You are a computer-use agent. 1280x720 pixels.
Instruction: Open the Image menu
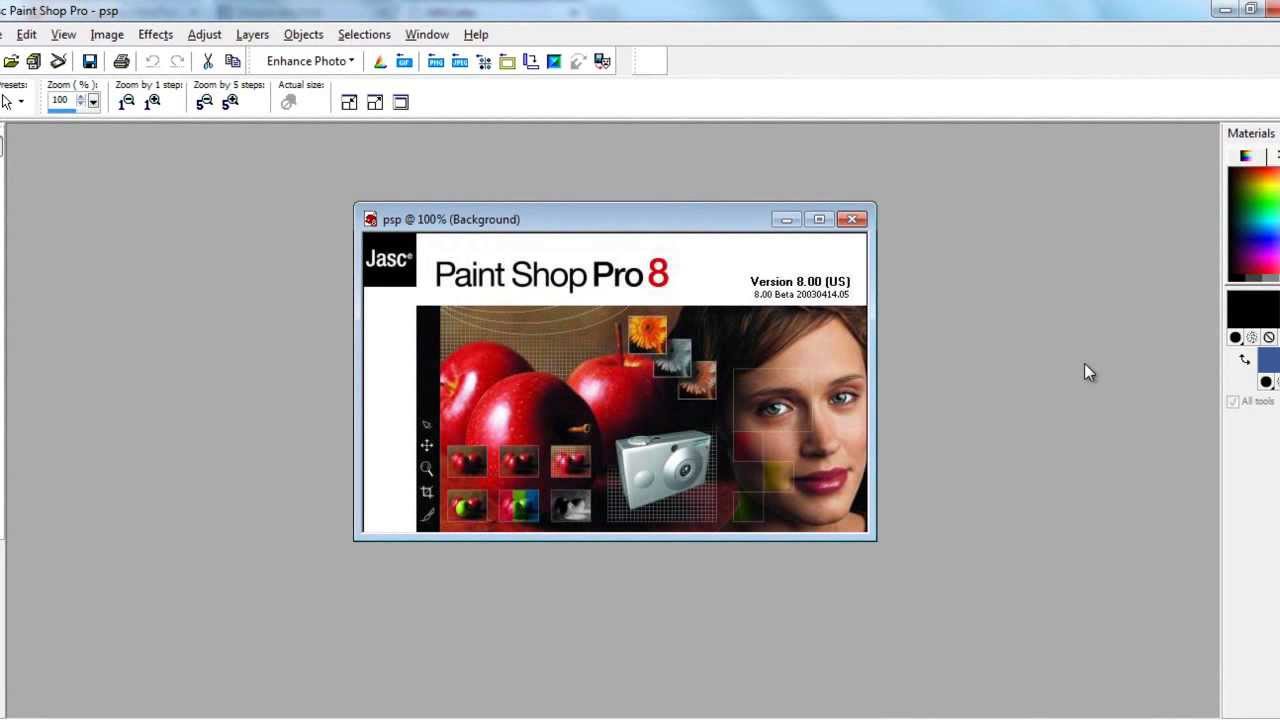(x=107, y=34)
